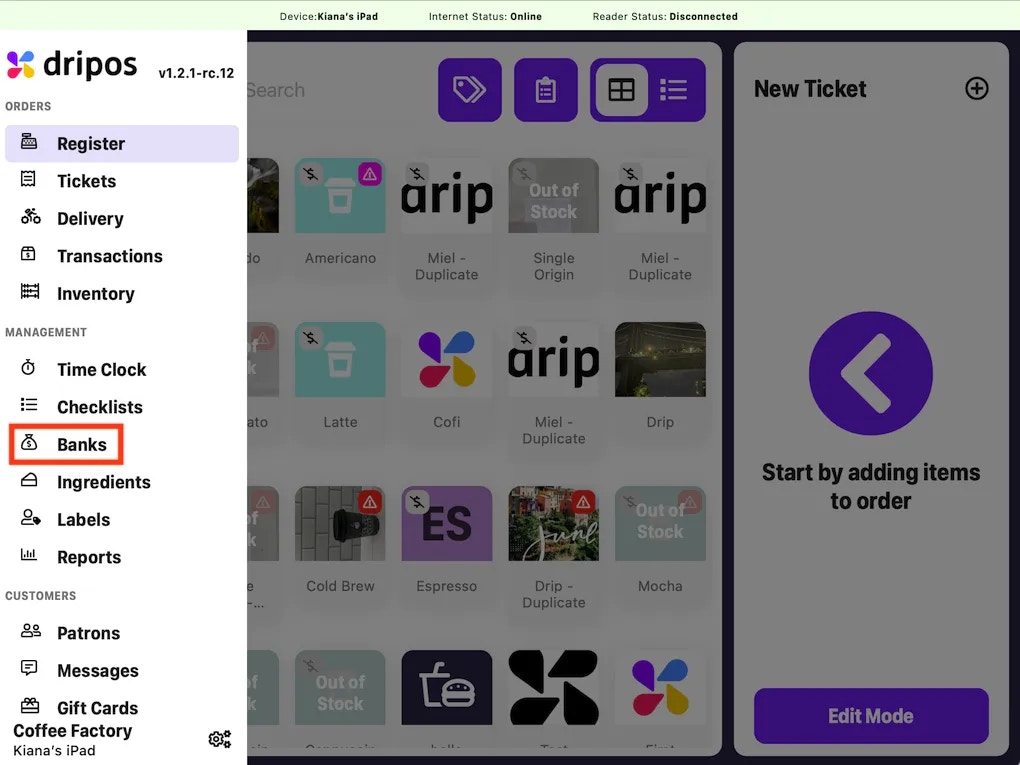Open the Transactions page

click(x=109, y=256)
